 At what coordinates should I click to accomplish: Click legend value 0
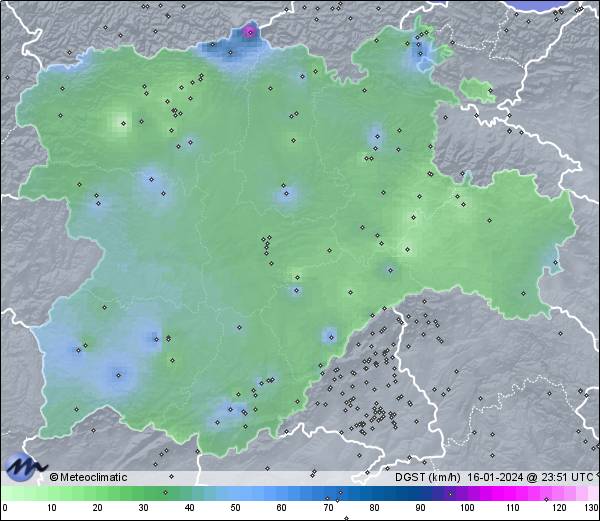tap(5, 508)
